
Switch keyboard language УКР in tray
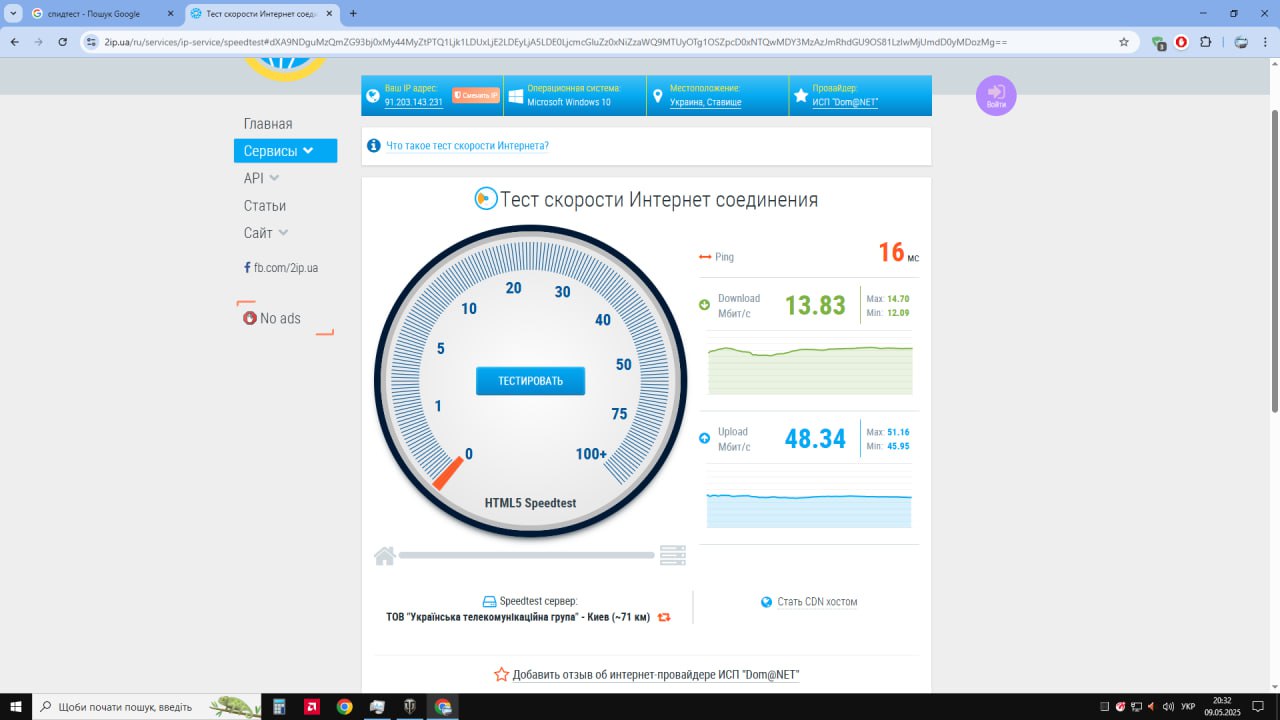point(1188,706)
